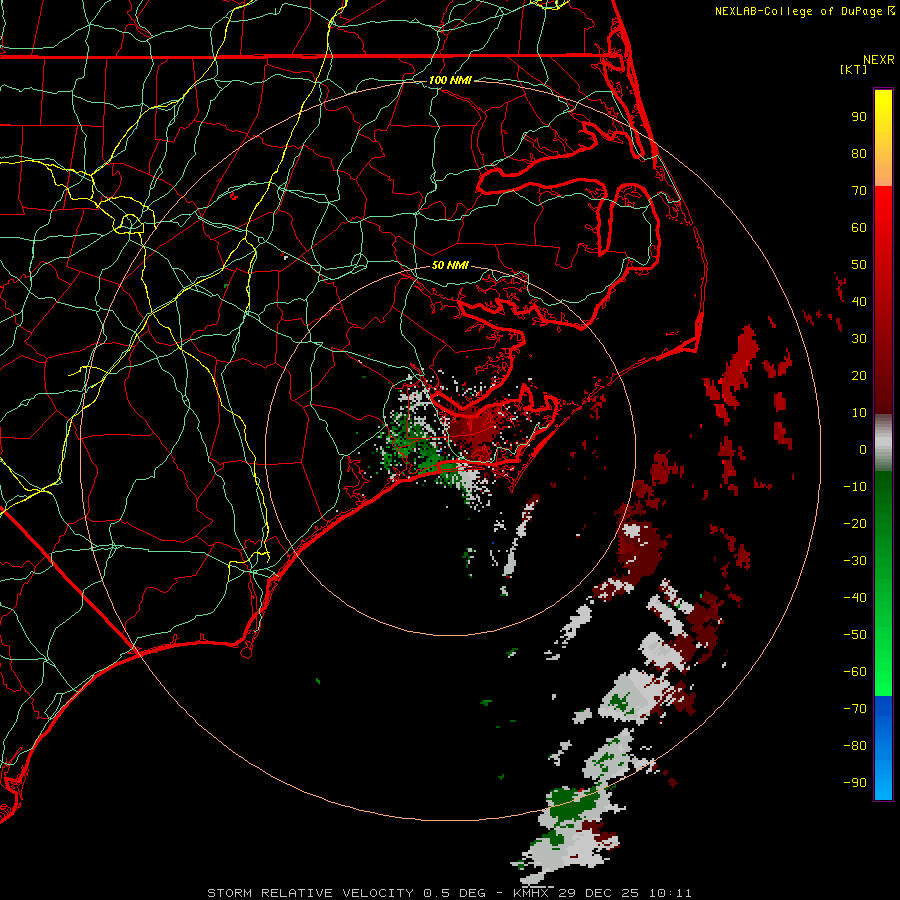The image size is (900, 900).
Task: Click the [KT] units label
Action: (853, 69)
